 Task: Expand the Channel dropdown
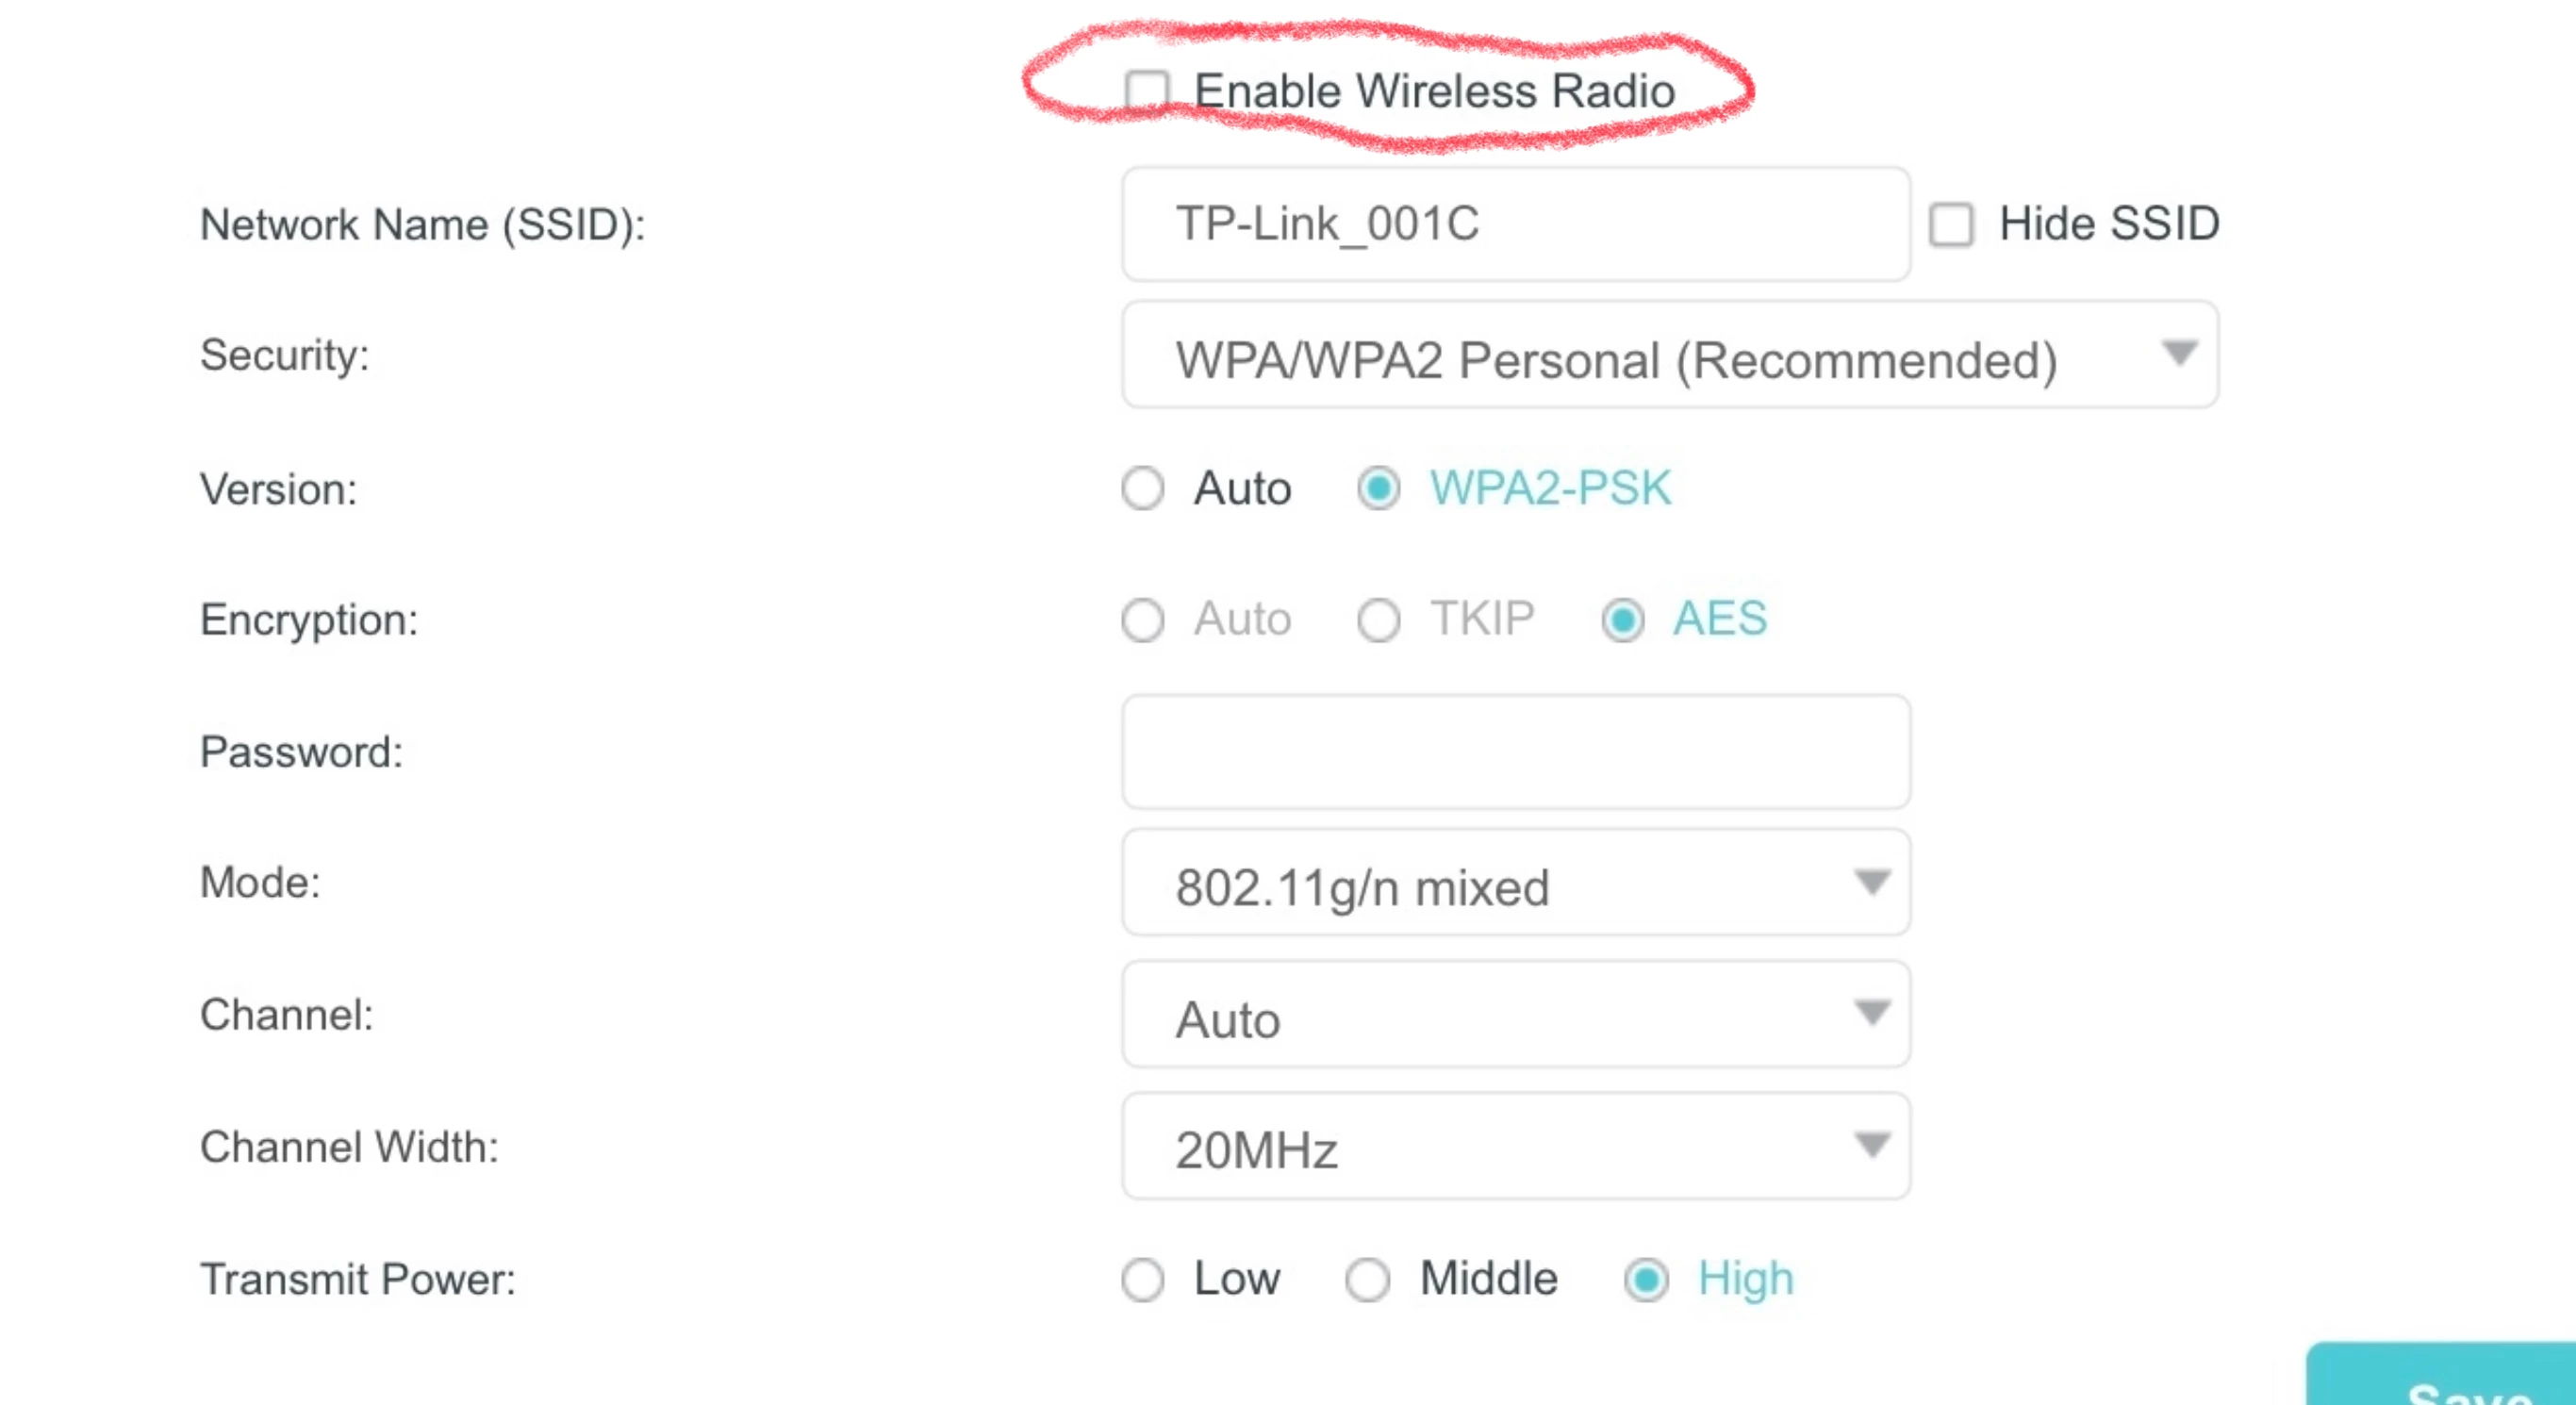click(1515, 1015)
